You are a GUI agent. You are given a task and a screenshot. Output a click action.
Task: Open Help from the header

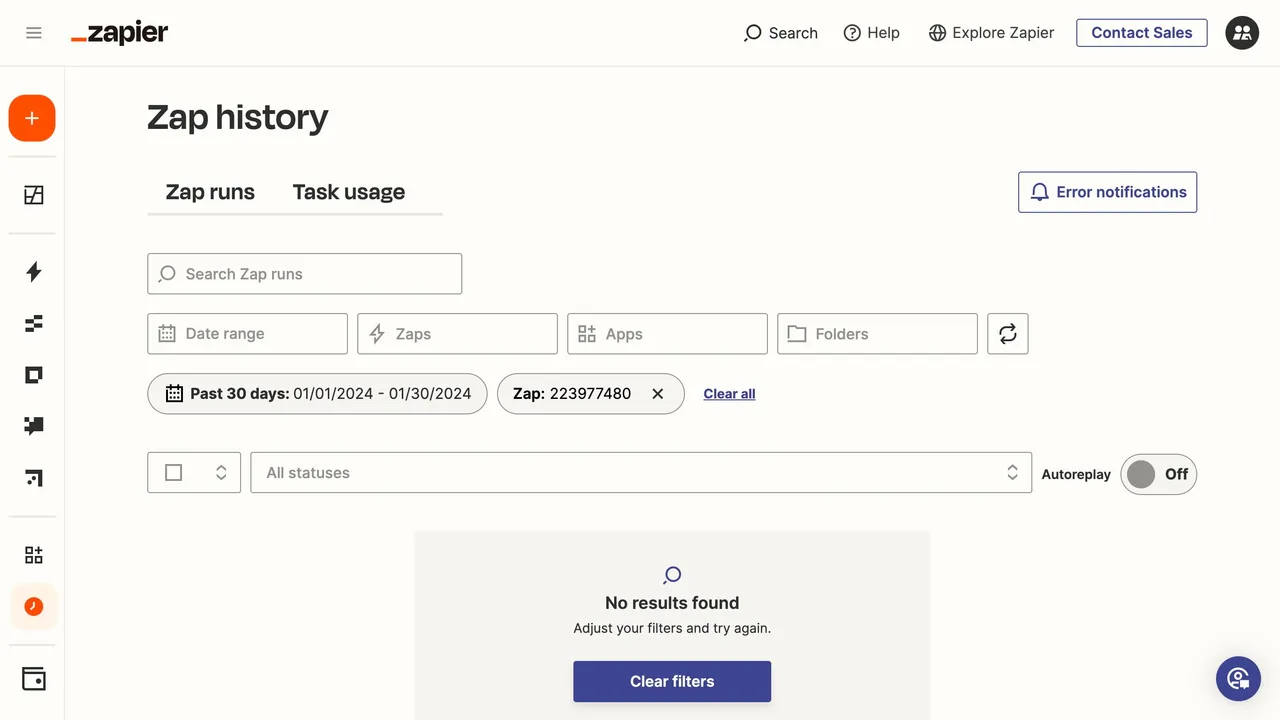(x=871, y=33)
